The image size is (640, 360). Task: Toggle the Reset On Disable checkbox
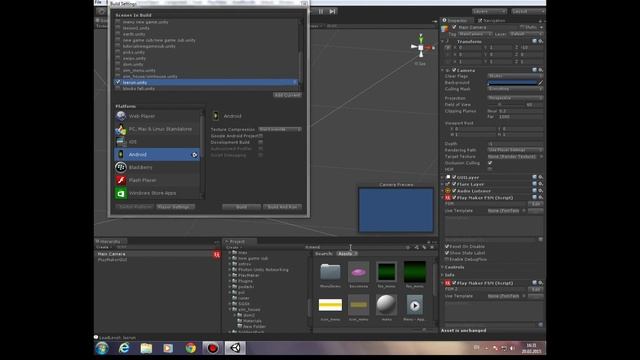tap(447, 247)
